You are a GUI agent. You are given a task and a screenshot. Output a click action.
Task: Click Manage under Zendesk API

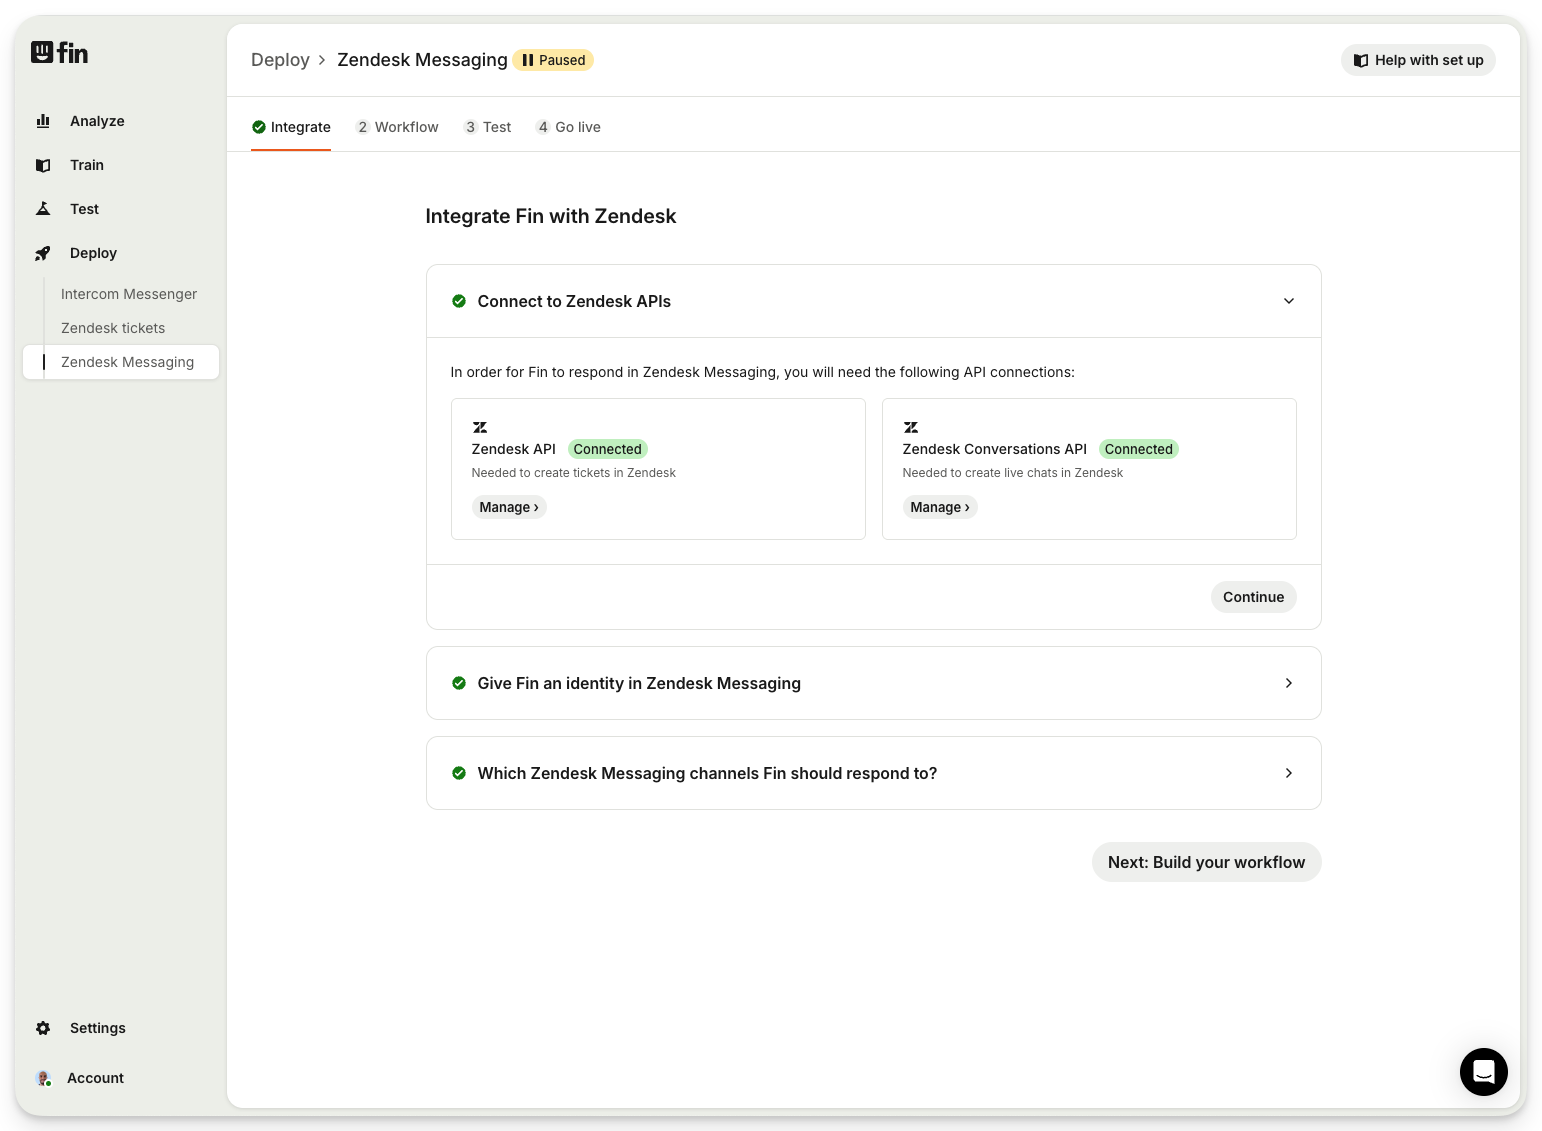(508, 507)
